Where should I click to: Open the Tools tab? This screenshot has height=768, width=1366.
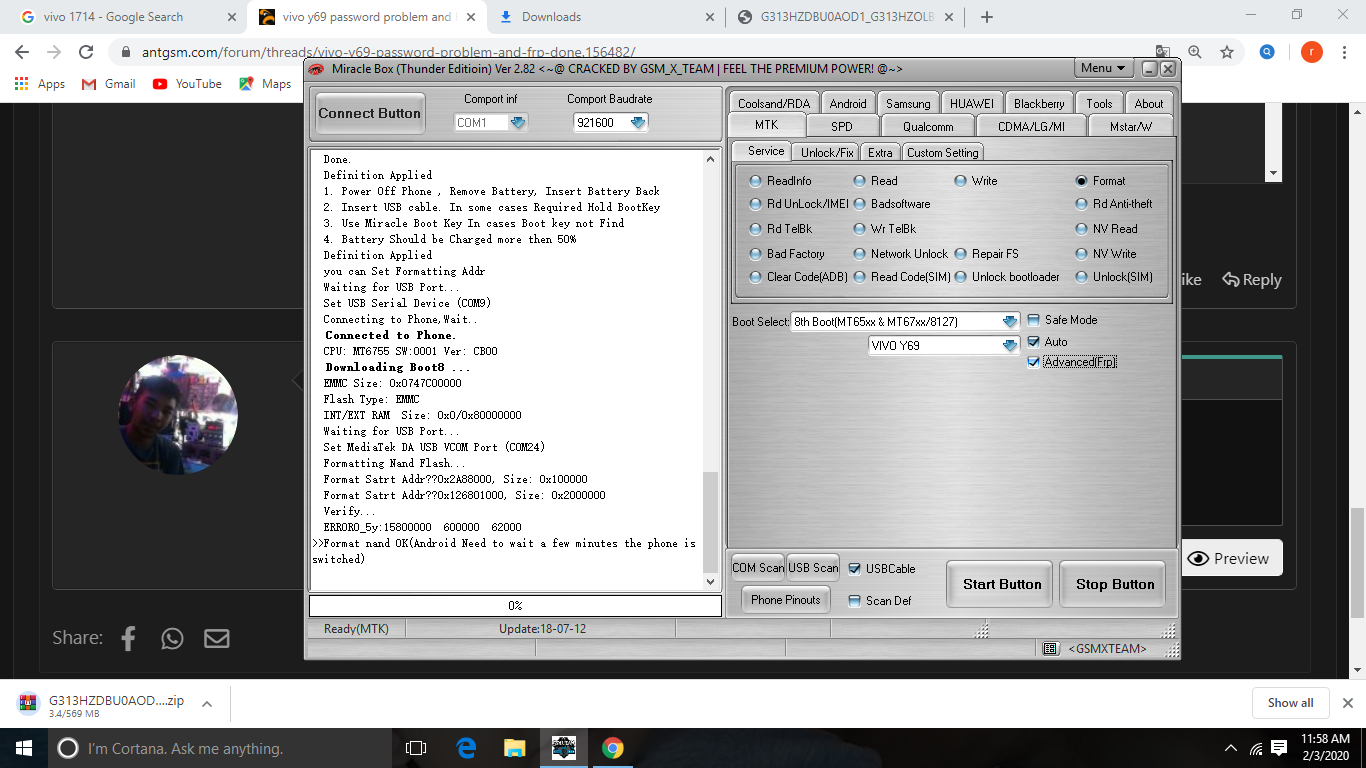point(1099,103)
